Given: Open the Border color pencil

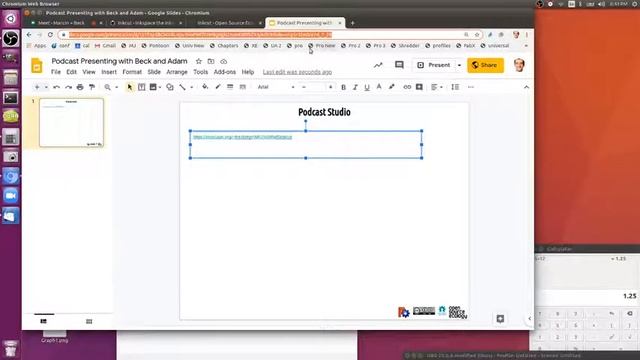Looking at the screenshot, I should [218, 87].
